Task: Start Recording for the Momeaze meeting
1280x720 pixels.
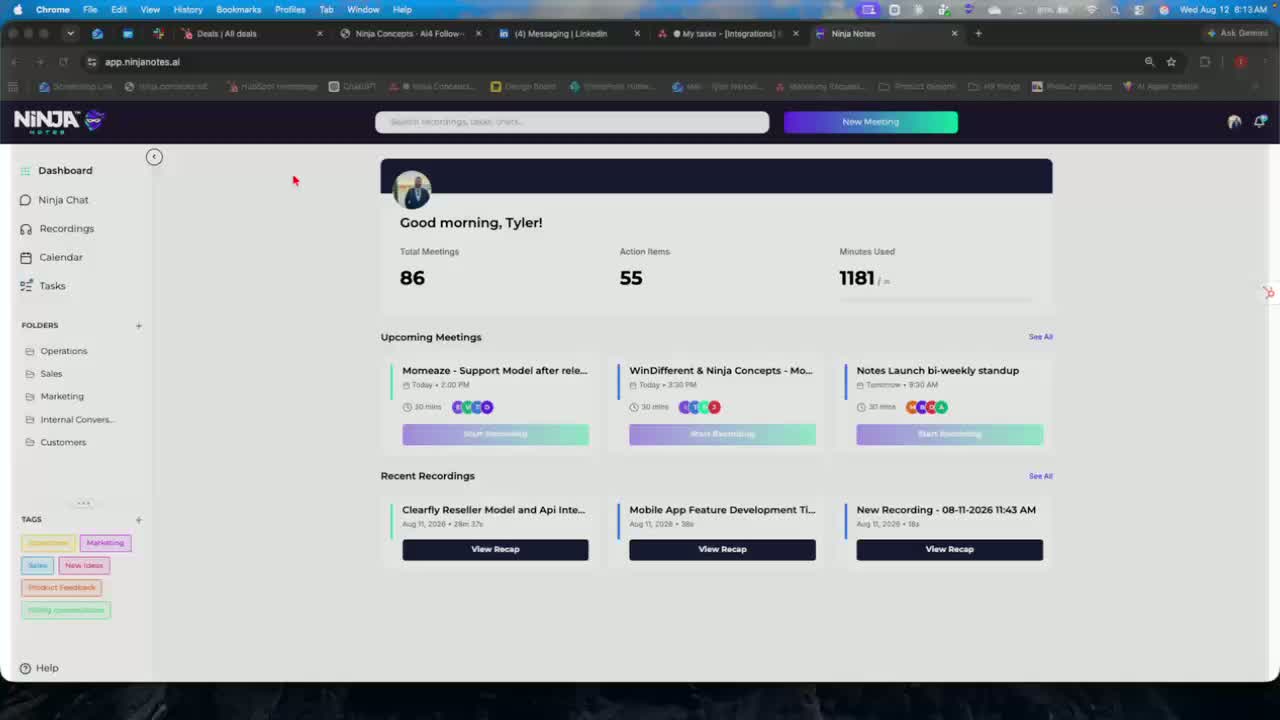Action: coord(495,434)
